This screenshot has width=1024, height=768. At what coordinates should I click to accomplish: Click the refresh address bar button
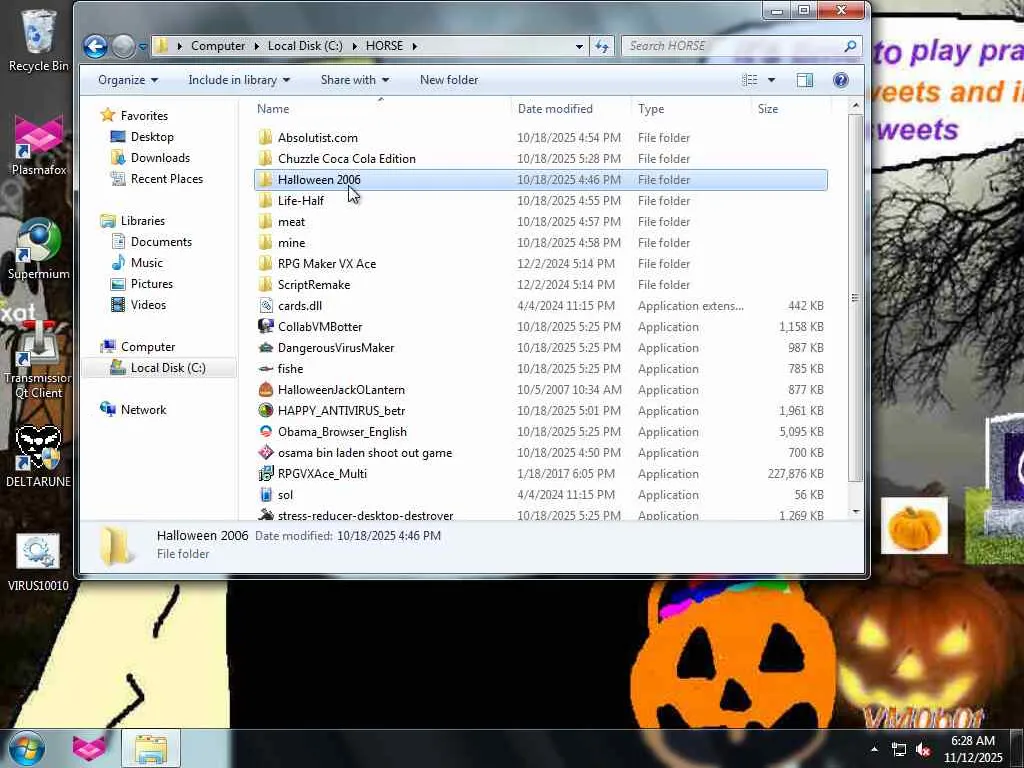coord(601,46)
